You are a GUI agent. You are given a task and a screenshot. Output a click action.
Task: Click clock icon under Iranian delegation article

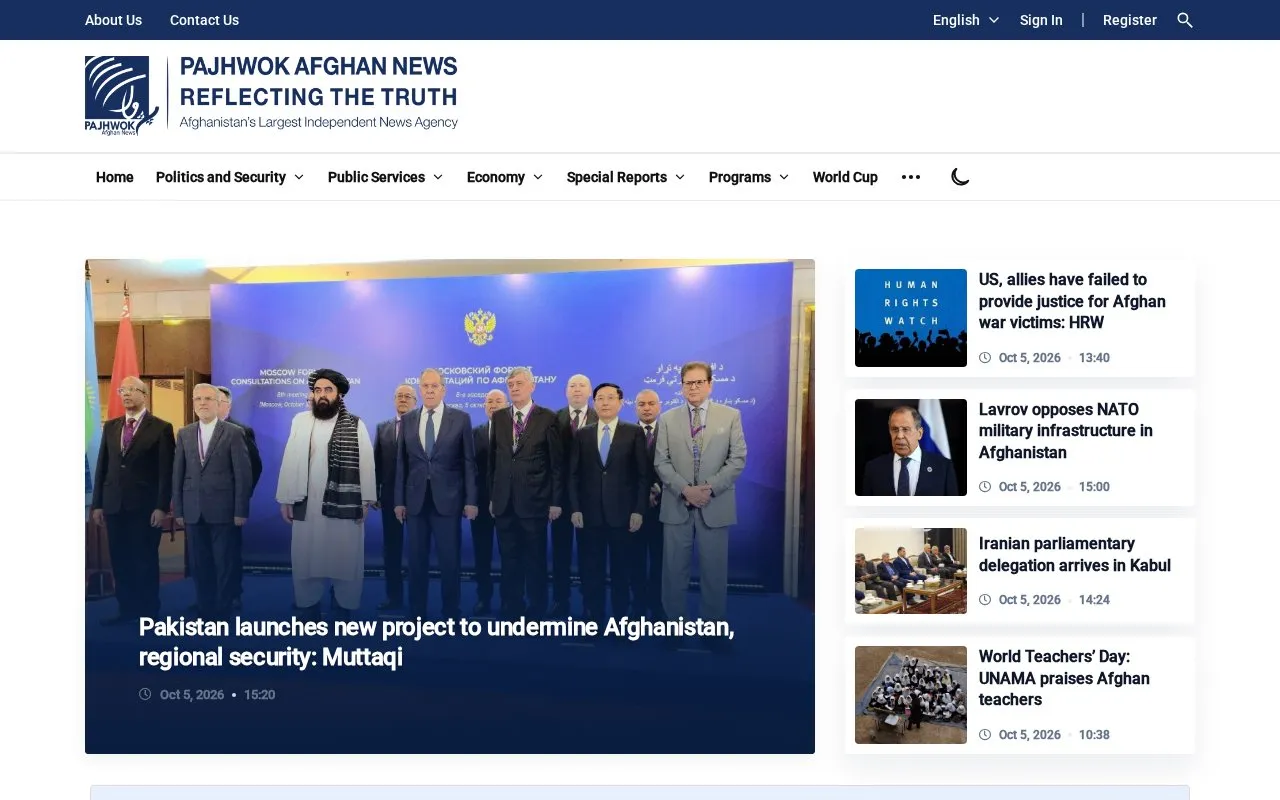985,600
